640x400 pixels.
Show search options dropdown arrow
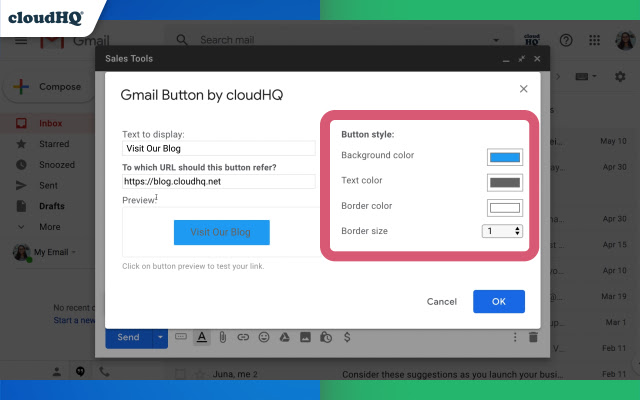(x=496, y=40)
